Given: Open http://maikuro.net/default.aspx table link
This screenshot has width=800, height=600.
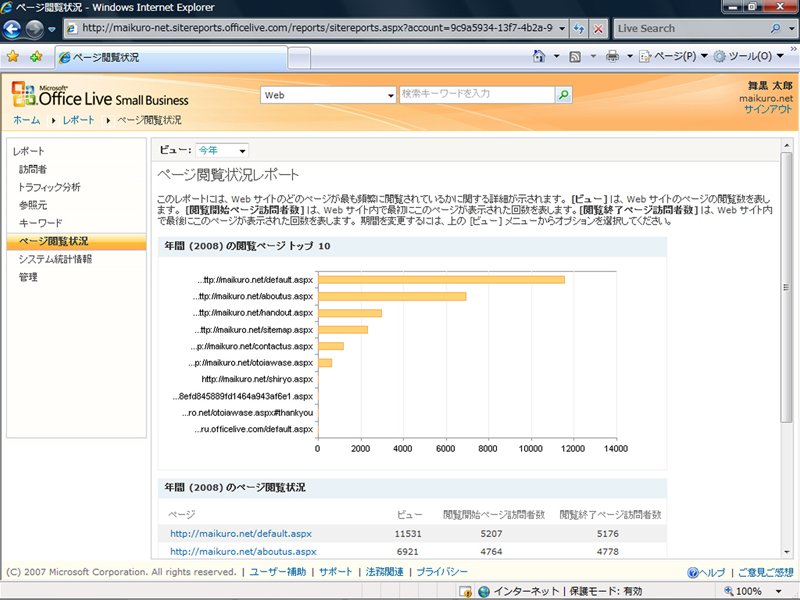Looking at the screenshot, I should click(241, 534).
